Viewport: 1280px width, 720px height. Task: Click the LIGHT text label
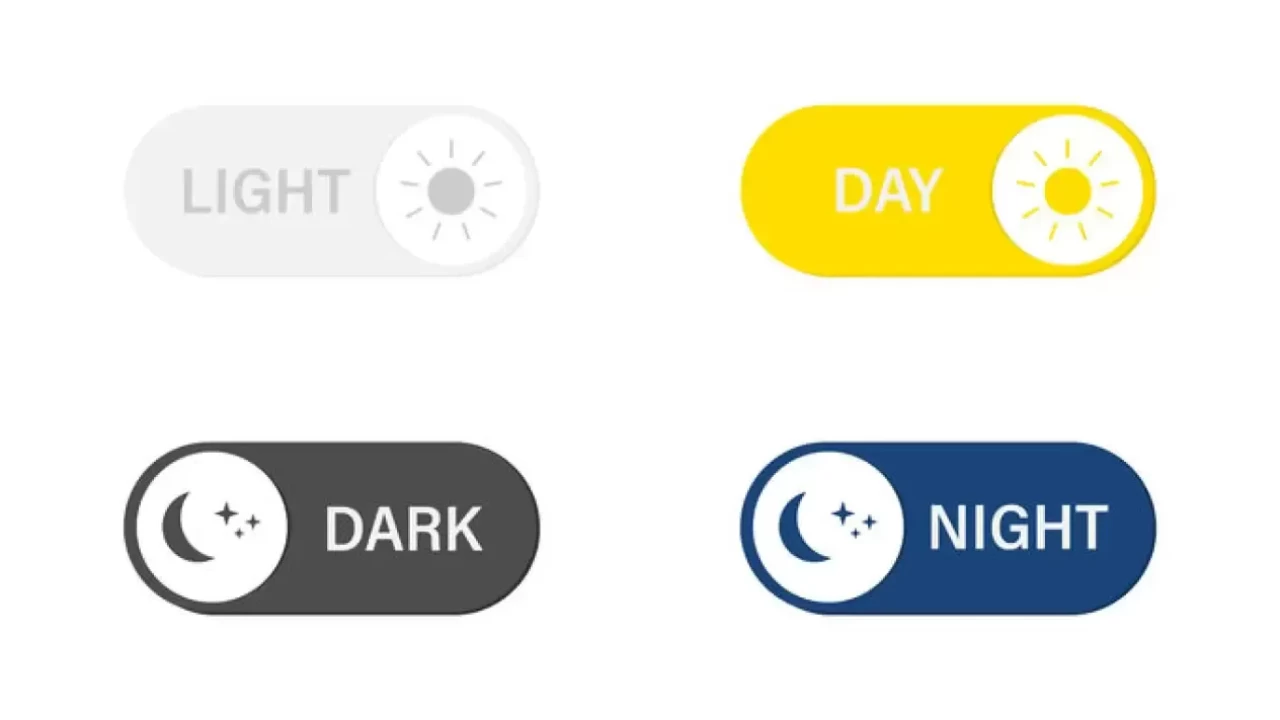[265, 192]
